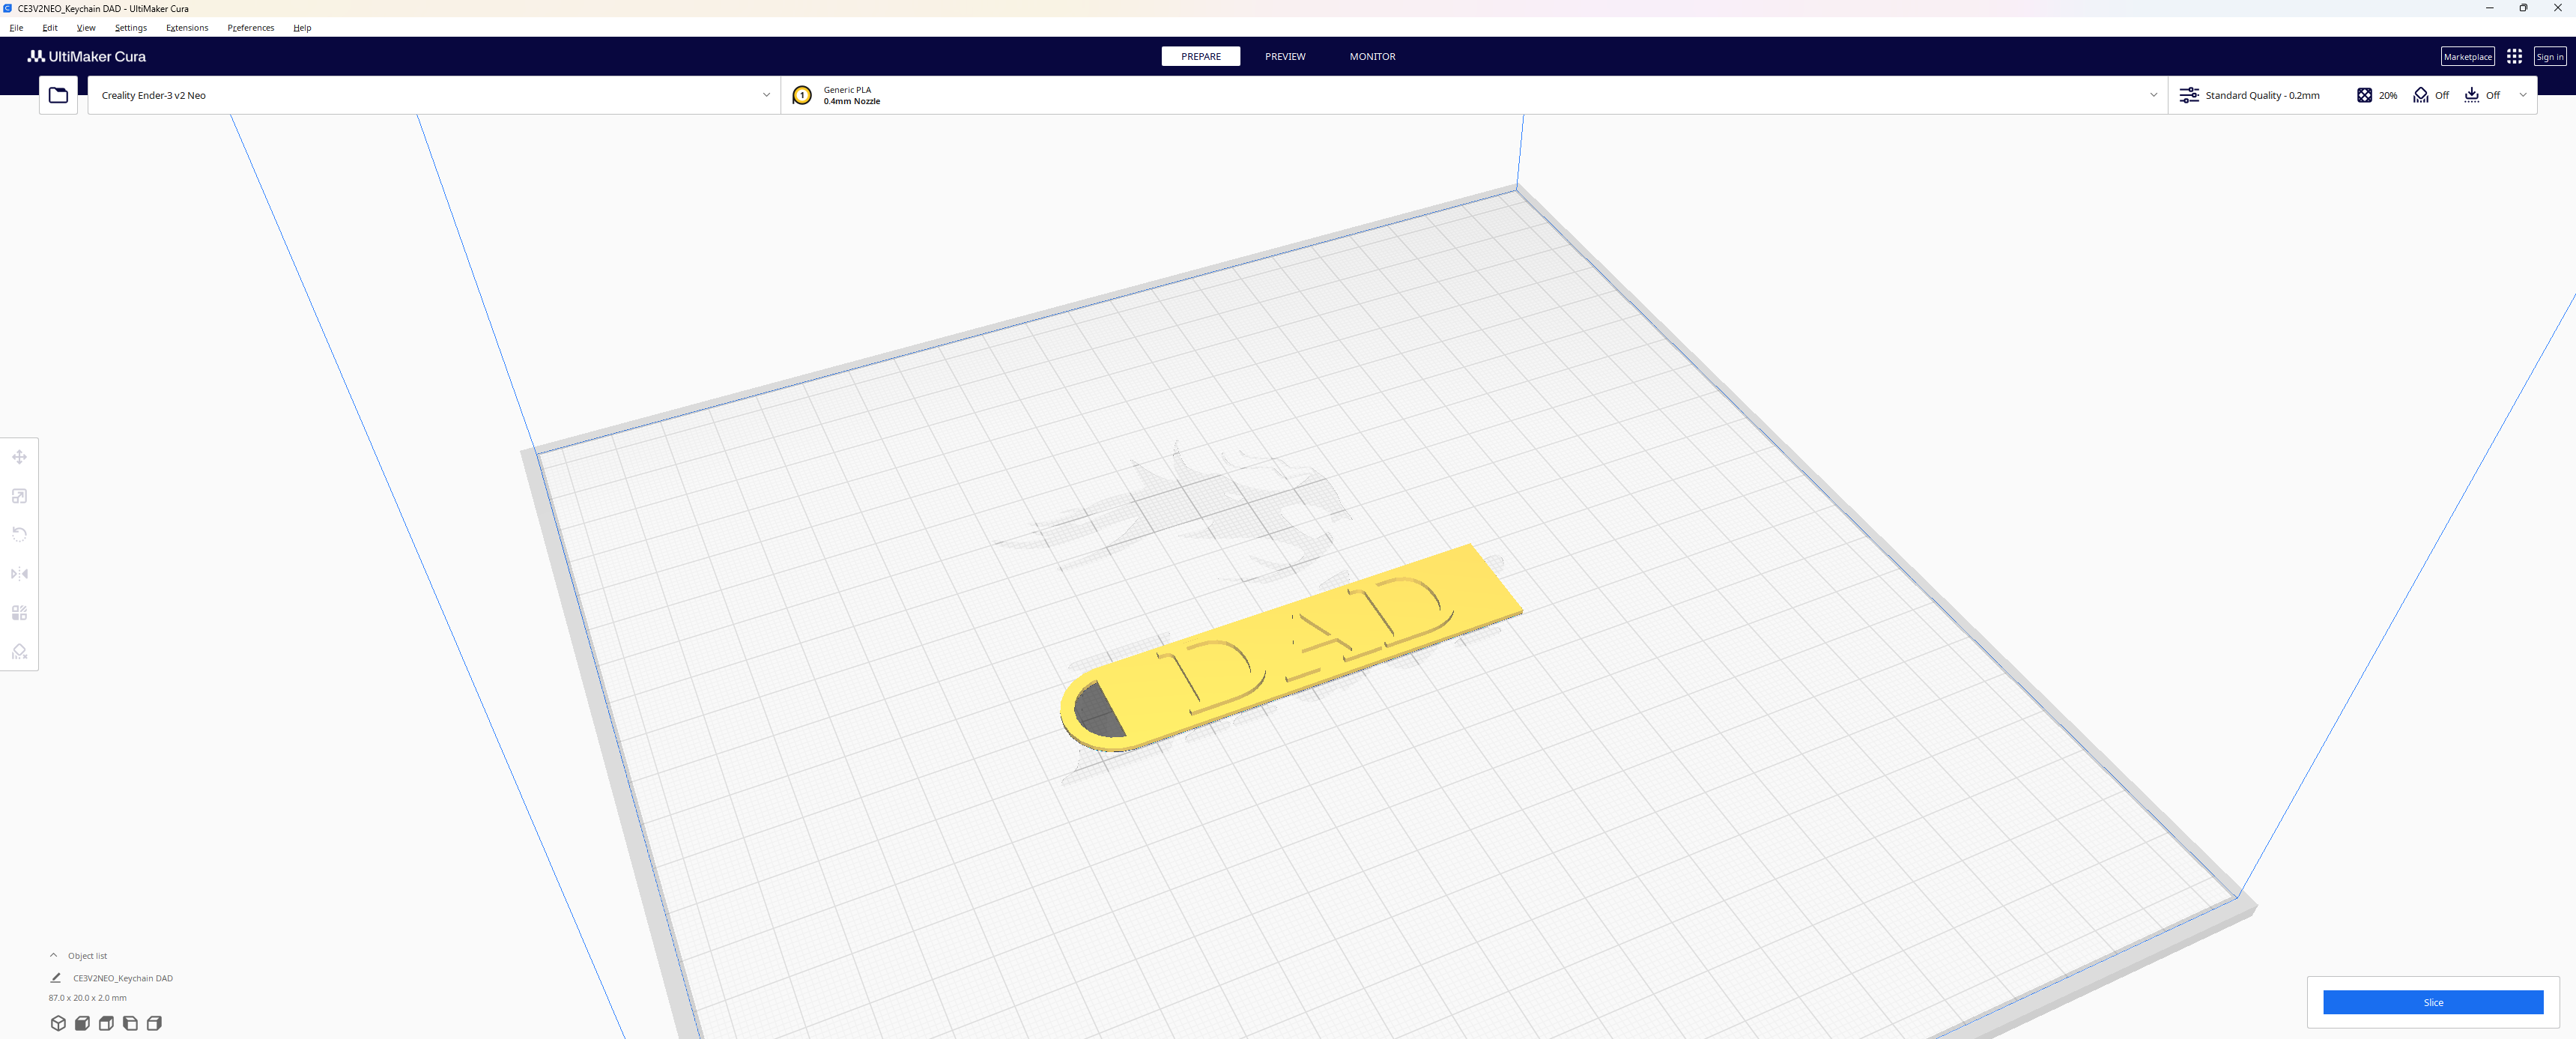Switch to the PREVIEW stage
Screen dimensions: 2576x1039
1285,56
